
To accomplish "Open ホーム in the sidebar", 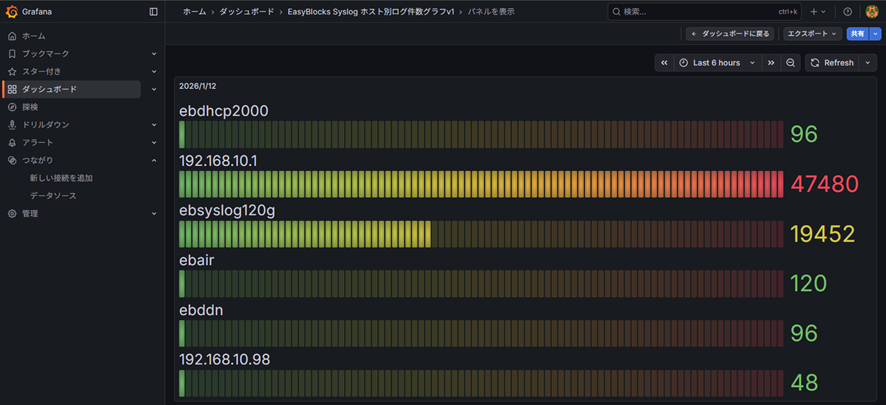I will click(x=34, y=36).
